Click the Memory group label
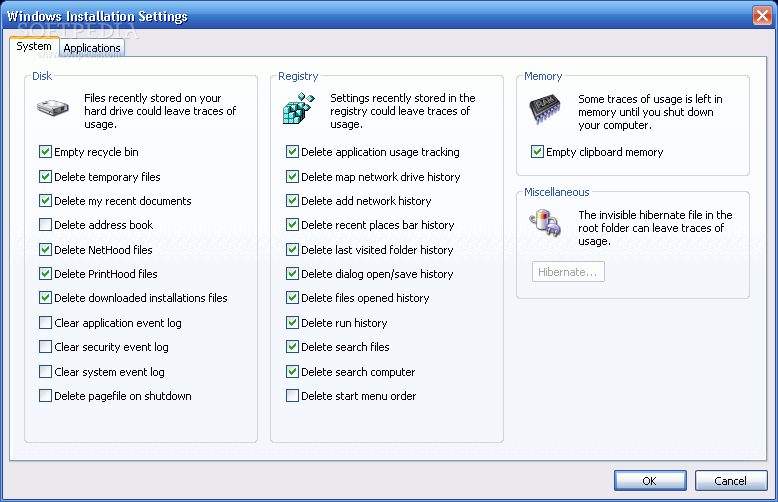The image size is (778, 502). (x=543, y=76)
